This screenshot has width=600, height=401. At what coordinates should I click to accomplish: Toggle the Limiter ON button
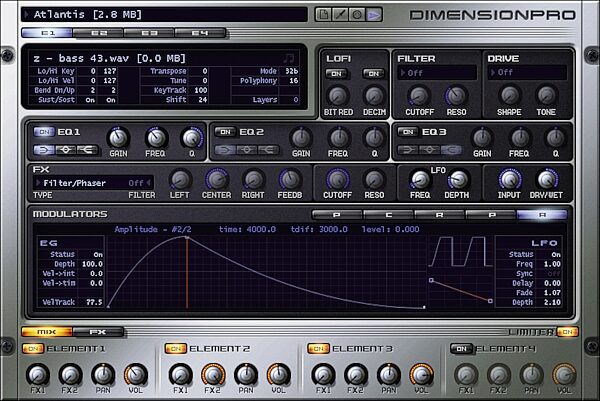[567, 332]
